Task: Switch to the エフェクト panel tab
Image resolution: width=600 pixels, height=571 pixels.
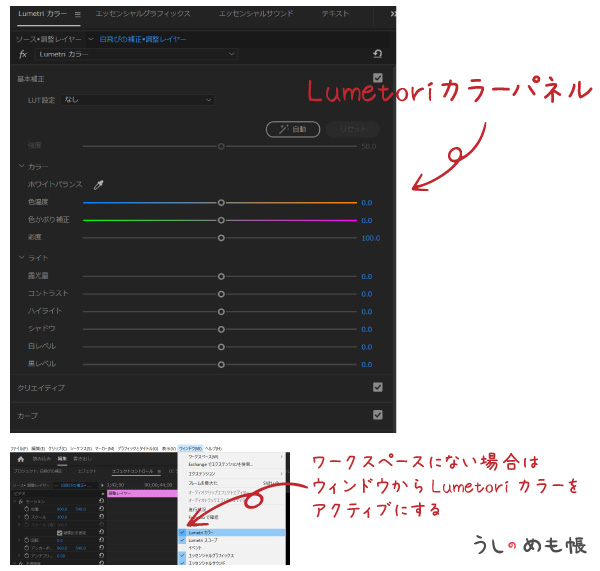Action: [87, 471]
